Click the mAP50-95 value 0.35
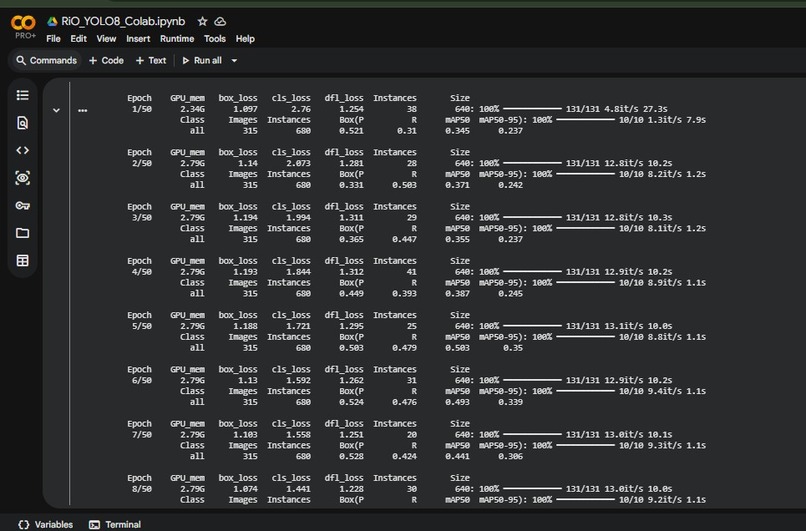 click(512, 348)
